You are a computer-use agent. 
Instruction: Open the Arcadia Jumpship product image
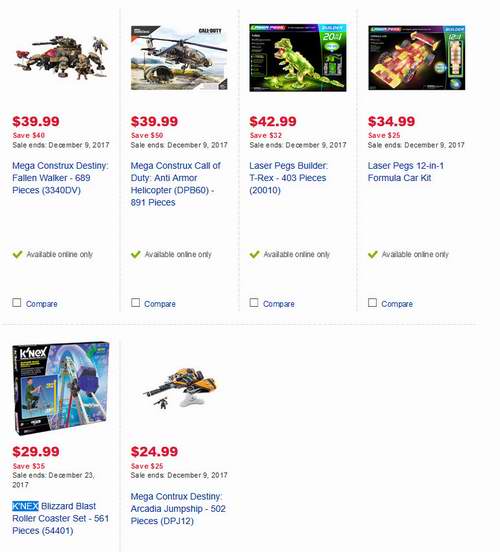[180, 388]
